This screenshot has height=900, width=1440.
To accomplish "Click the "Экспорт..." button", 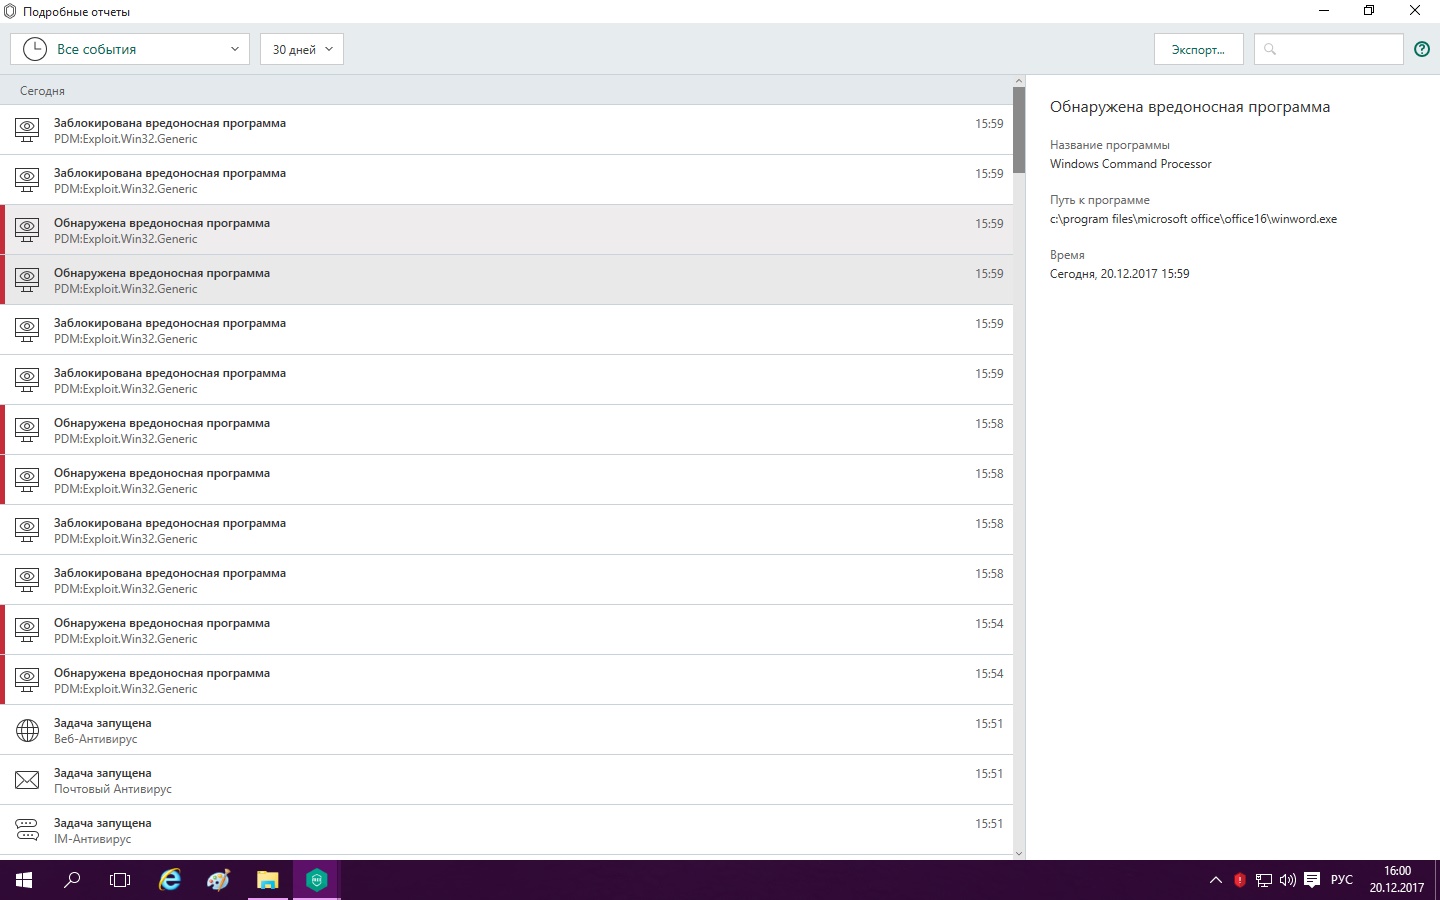I will click(1198, 49).
